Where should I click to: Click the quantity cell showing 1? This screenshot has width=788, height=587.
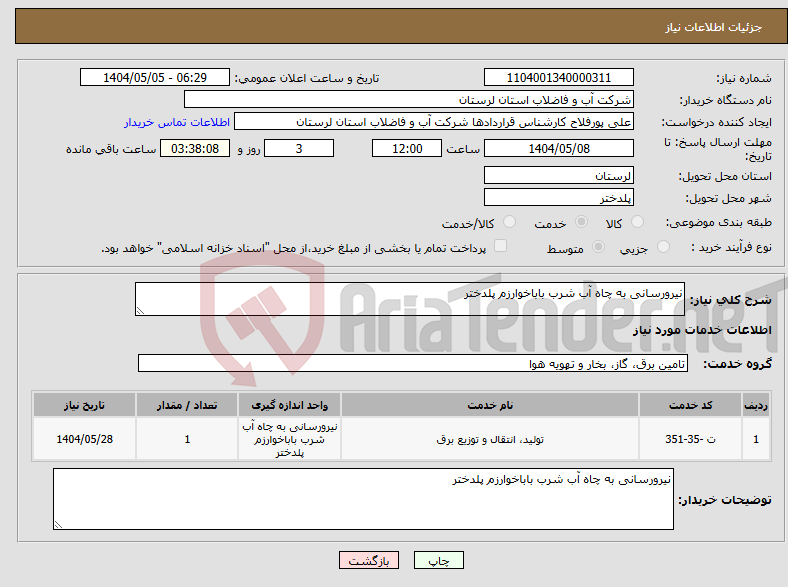click(187, 439)
